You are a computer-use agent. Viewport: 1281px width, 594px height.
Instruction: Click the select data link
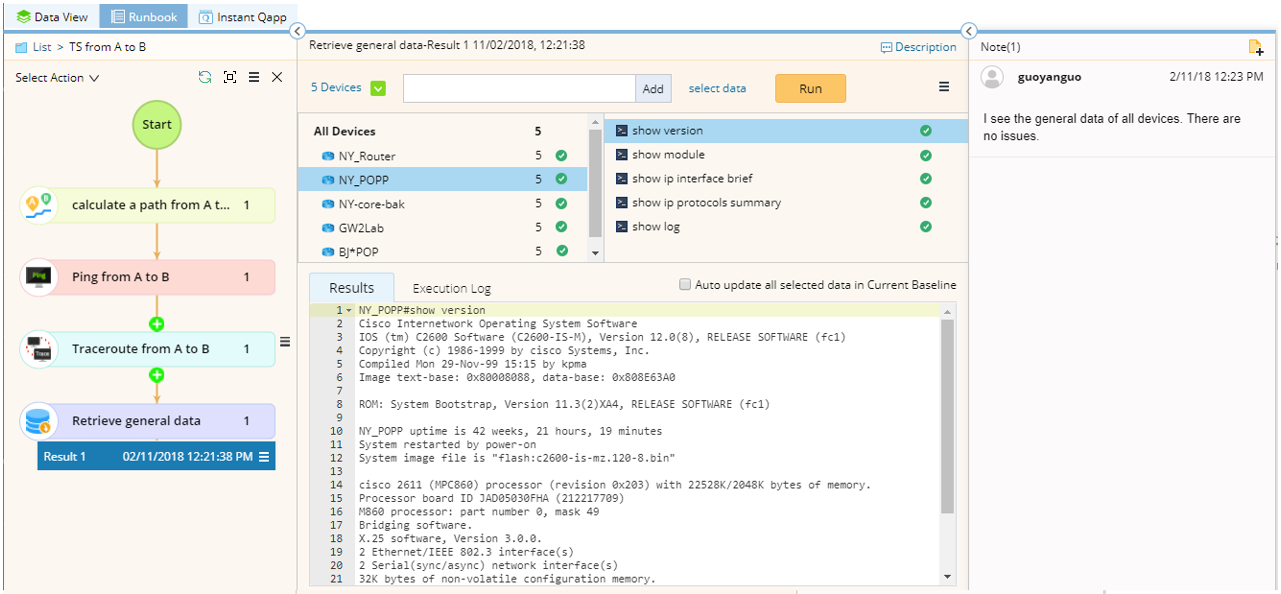[717, 88]
